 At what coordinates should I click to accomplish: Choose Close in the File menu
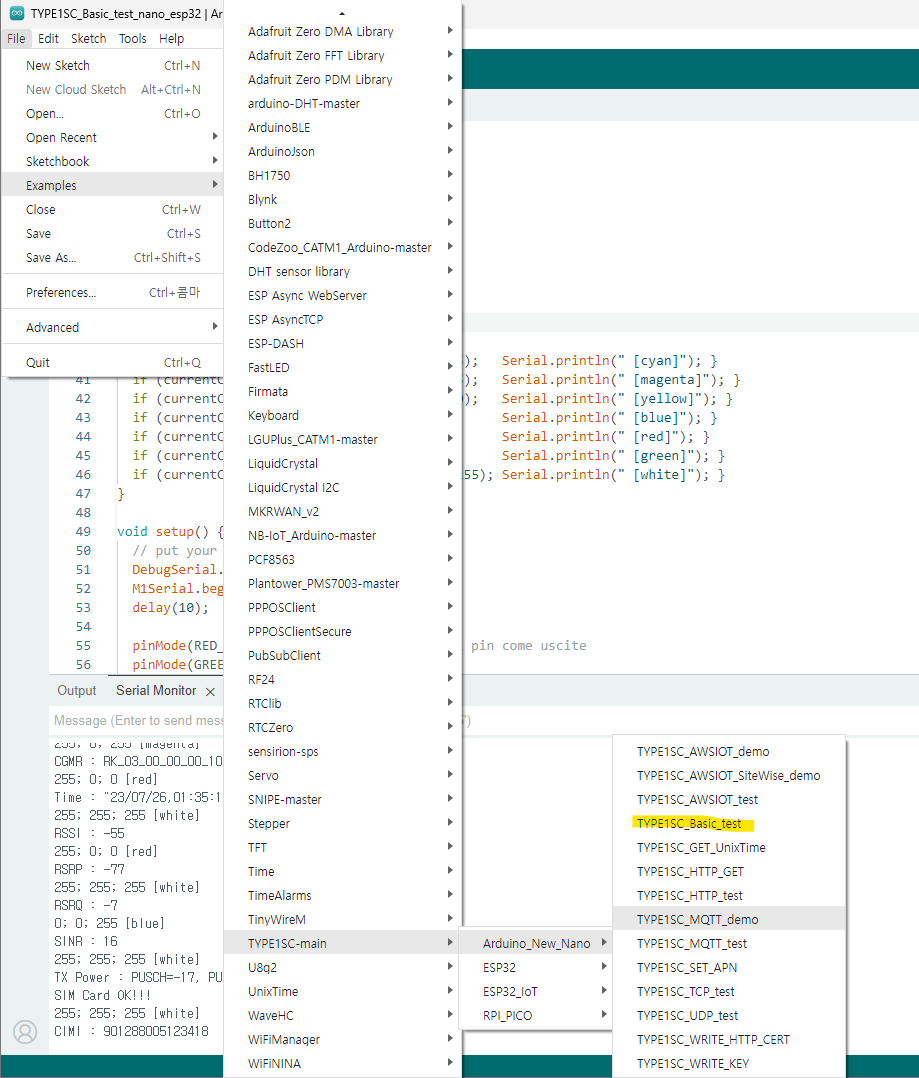[x=113, y=210]
